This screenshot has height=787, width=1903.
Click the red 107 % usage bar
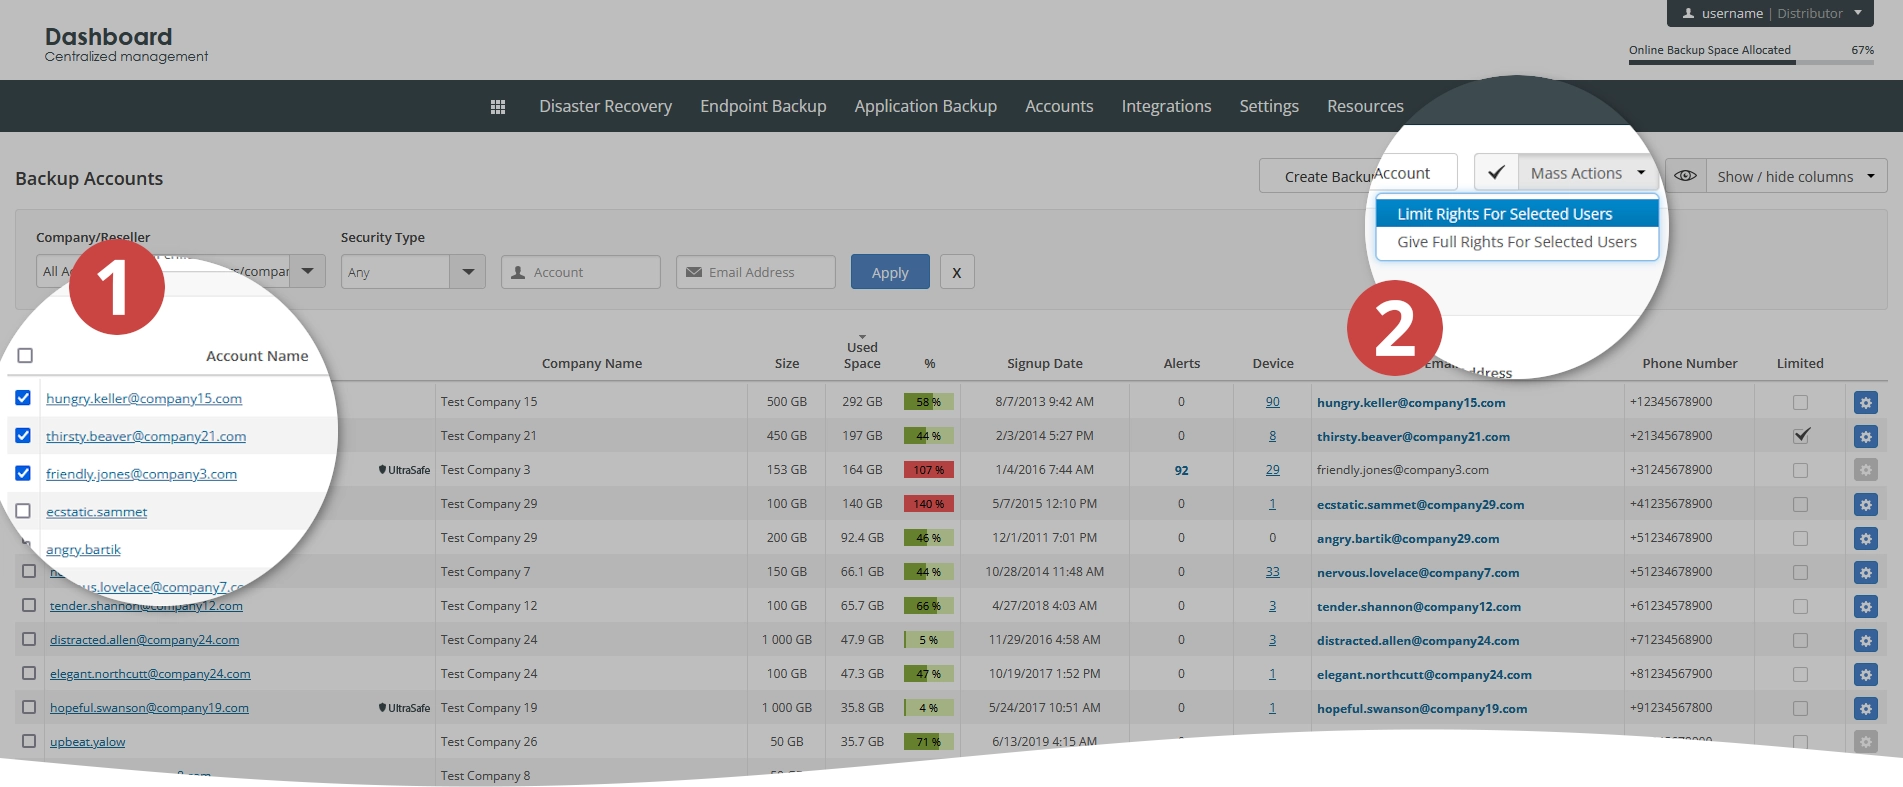coord(928,470)
